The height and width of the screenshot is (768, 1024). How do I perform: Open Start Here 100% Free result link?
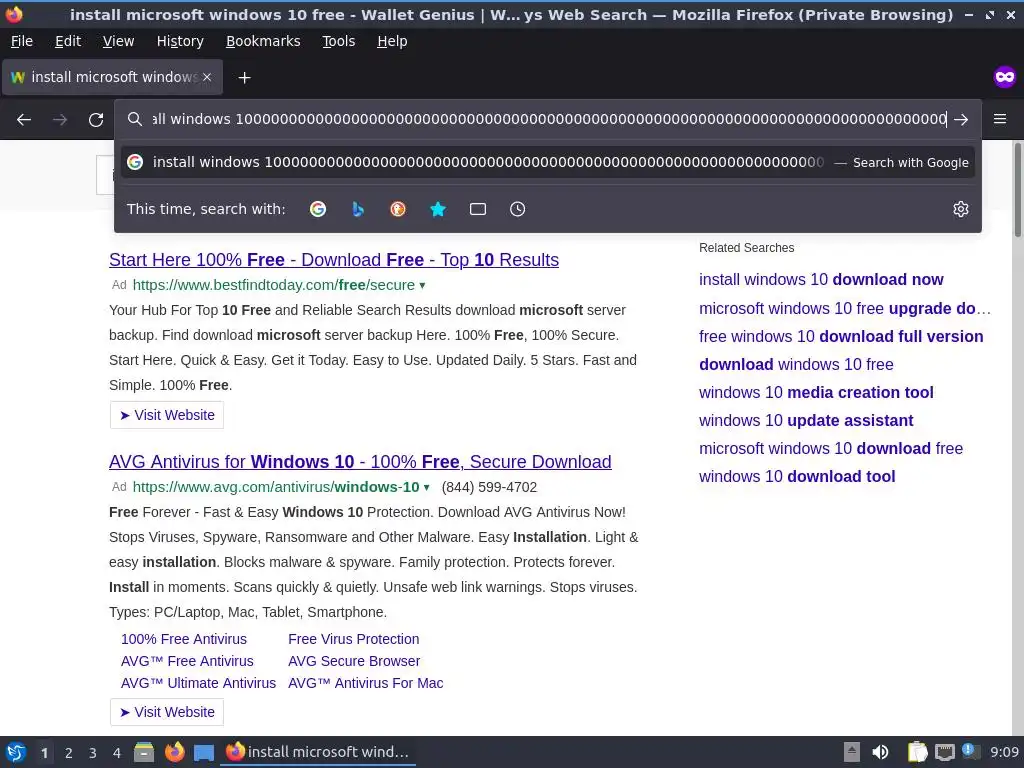[x=334, y=260]
